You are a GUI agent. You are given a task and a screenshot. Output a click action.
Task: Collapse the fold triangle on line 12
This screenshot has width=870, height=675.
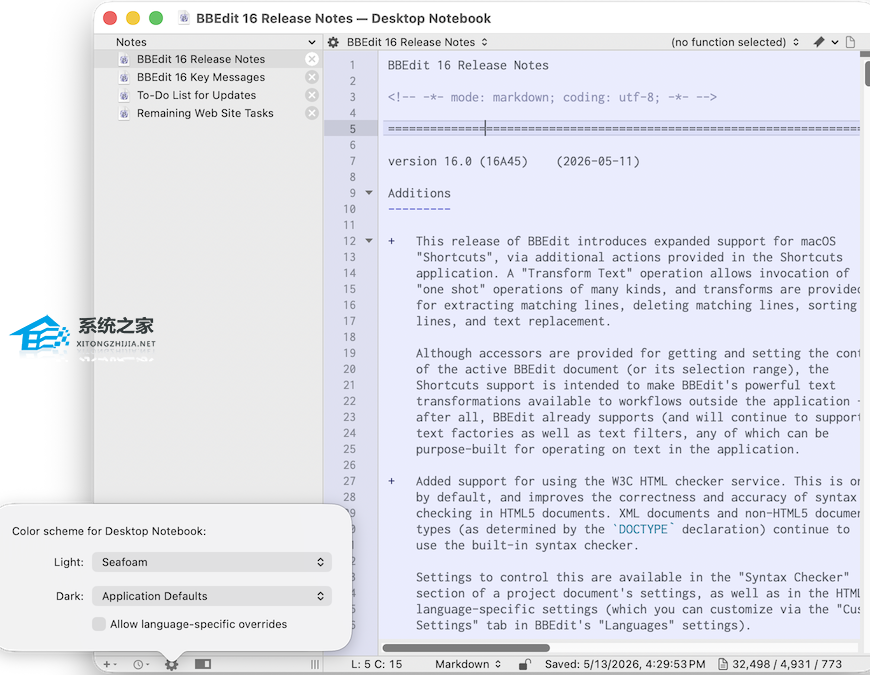(x=369, y=241)
